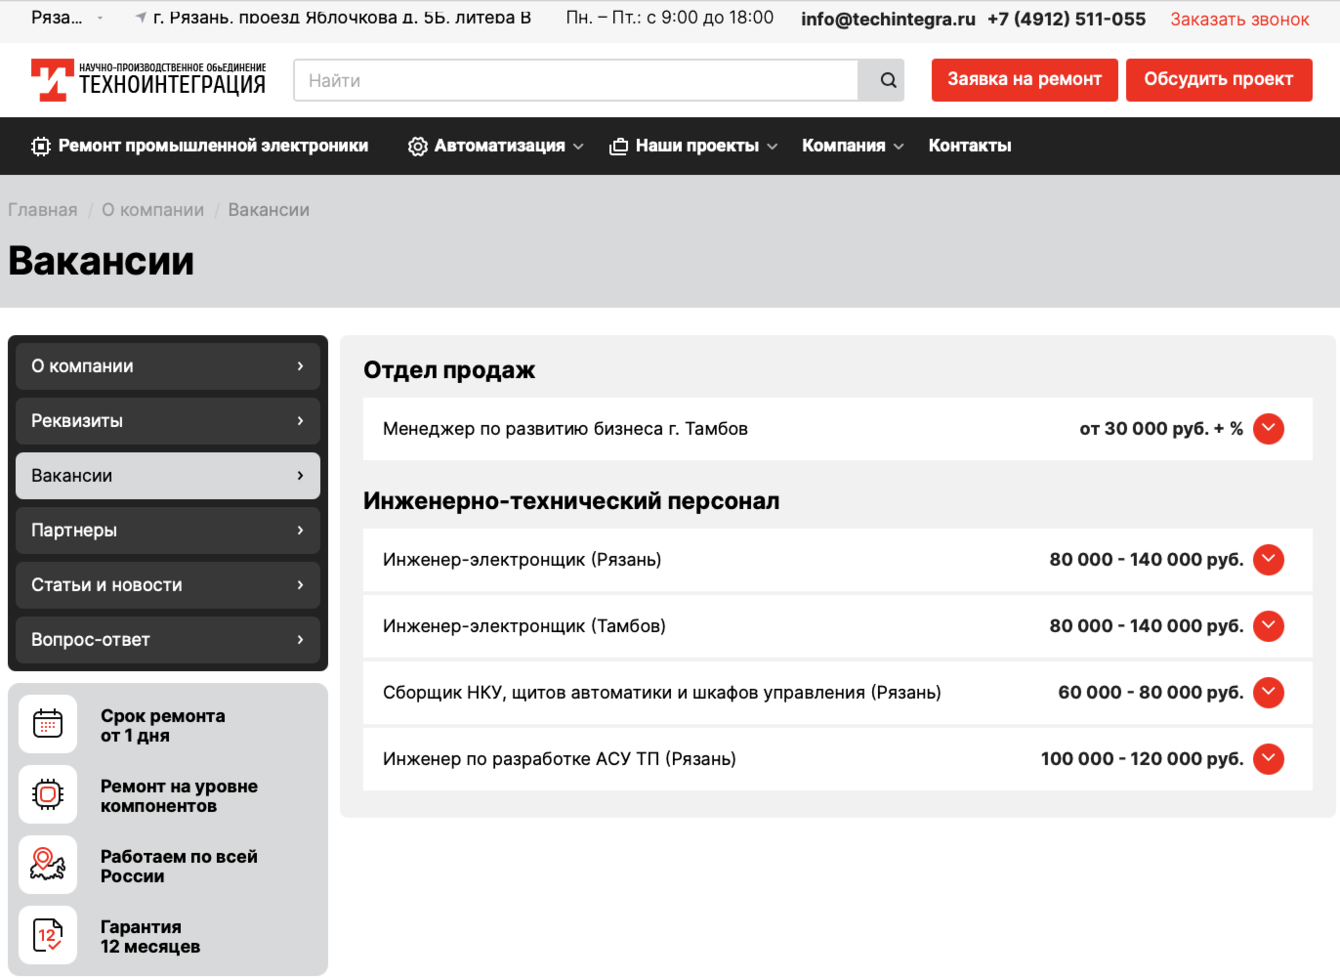Open Статьи и новости in the sidebar
Image resolution: width=1340 pixels, height=979 pixels.
[x=168, y=585]
